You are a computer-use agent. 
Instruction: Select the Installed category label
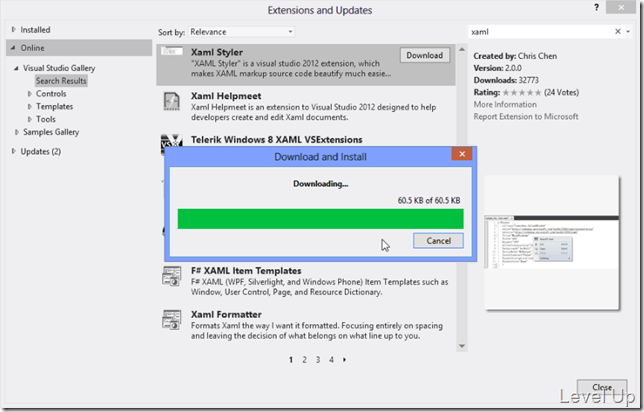pos(35,30)
